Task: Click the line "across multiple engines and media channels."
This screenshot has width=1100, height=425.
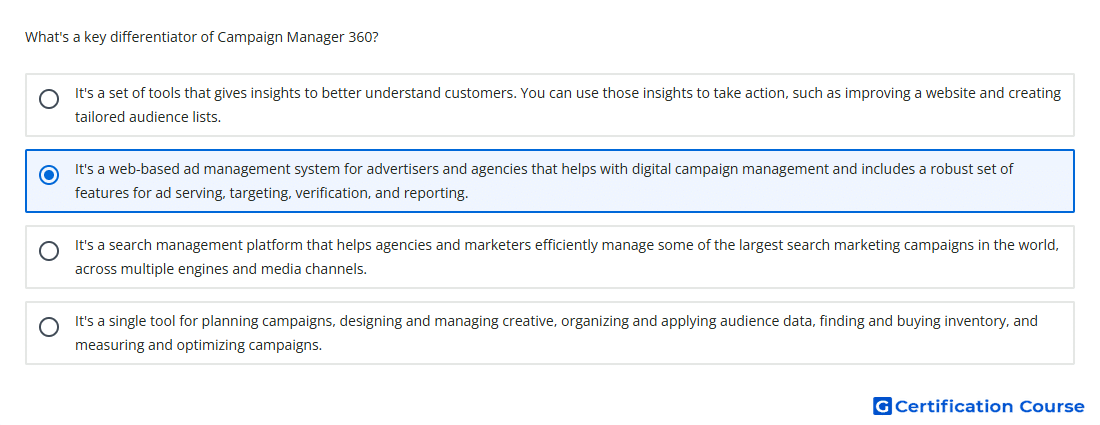Action: [x=221, y=269]
